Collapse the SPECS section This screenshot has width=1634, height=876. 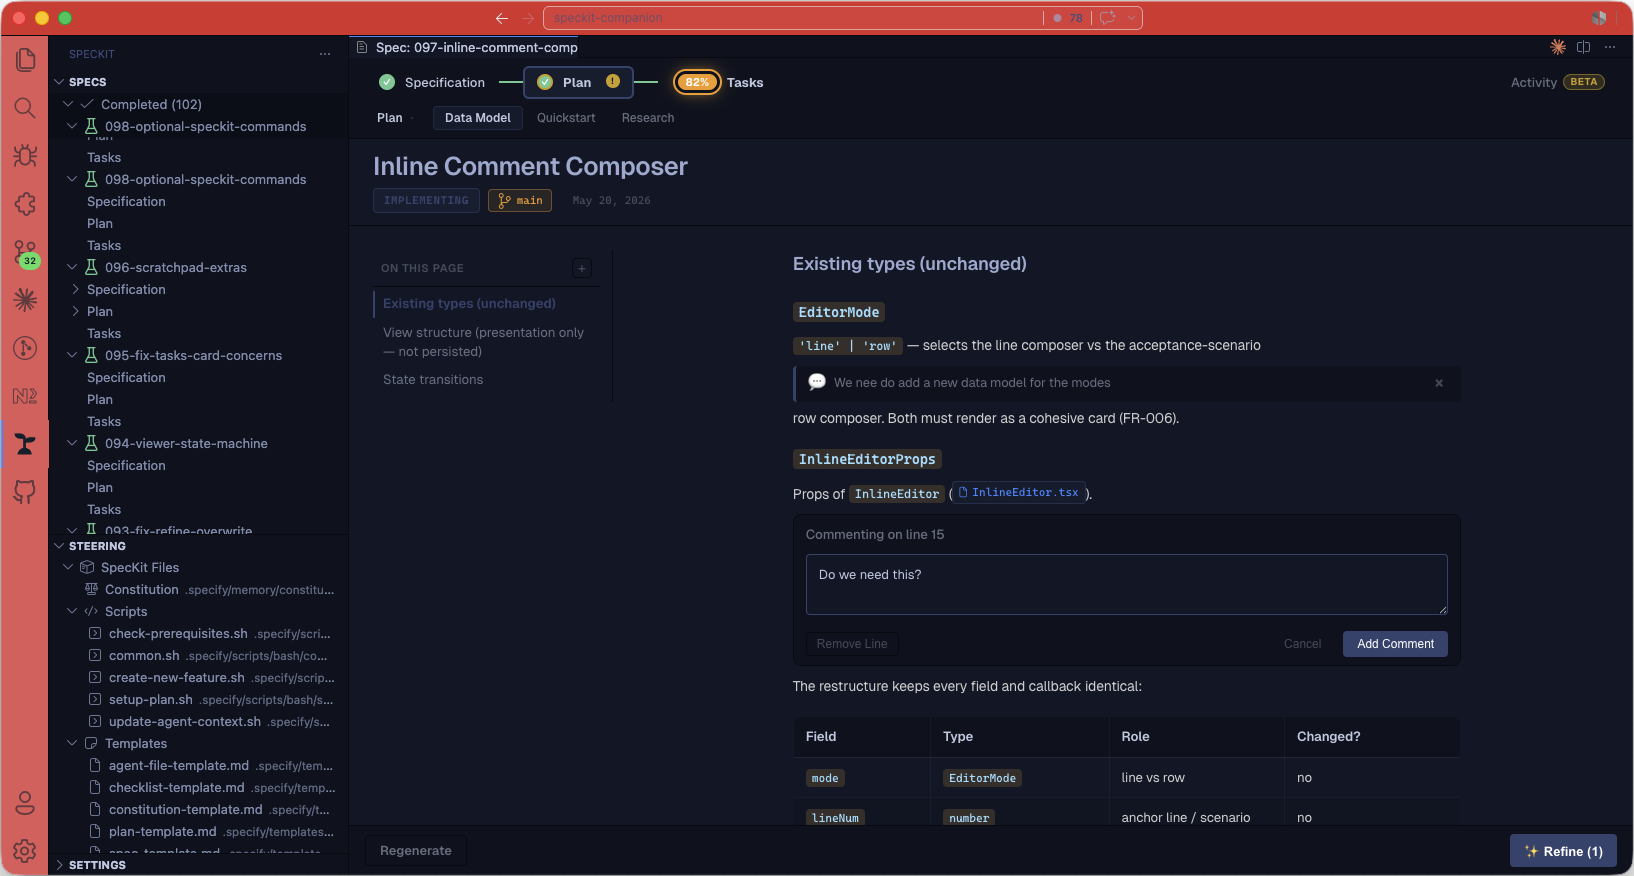[59, 82]
